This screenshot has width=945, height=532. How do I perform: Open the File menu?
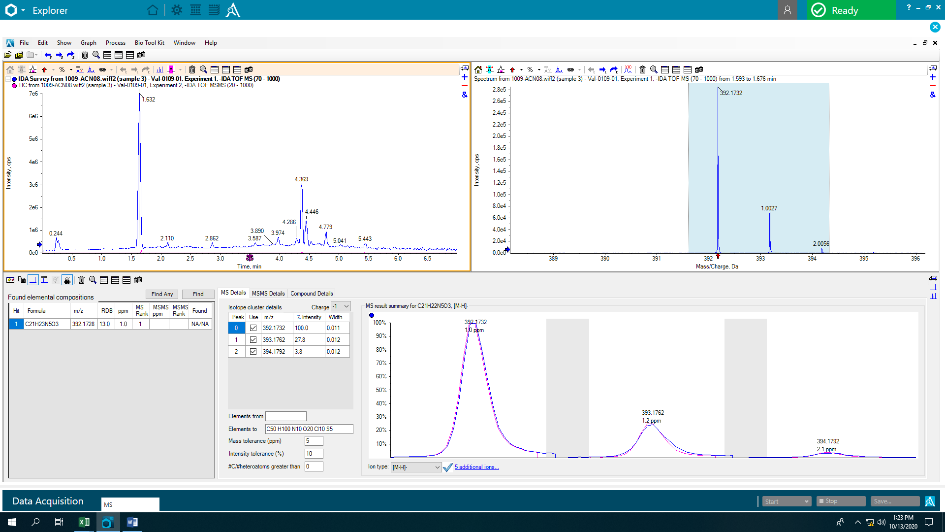[24, 43]
